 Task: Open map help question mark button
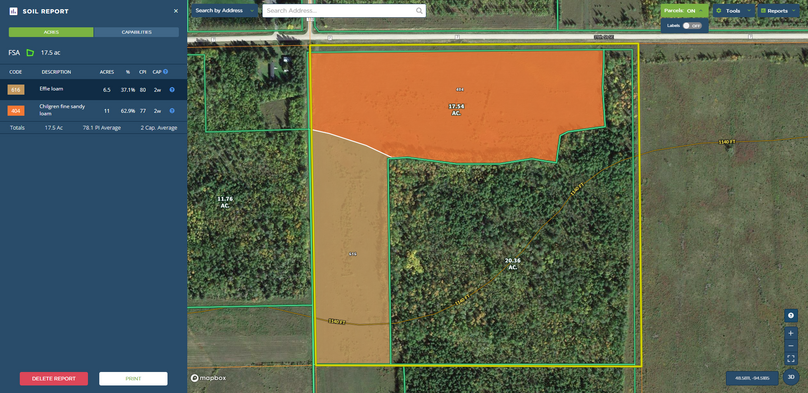coord(791,315)
